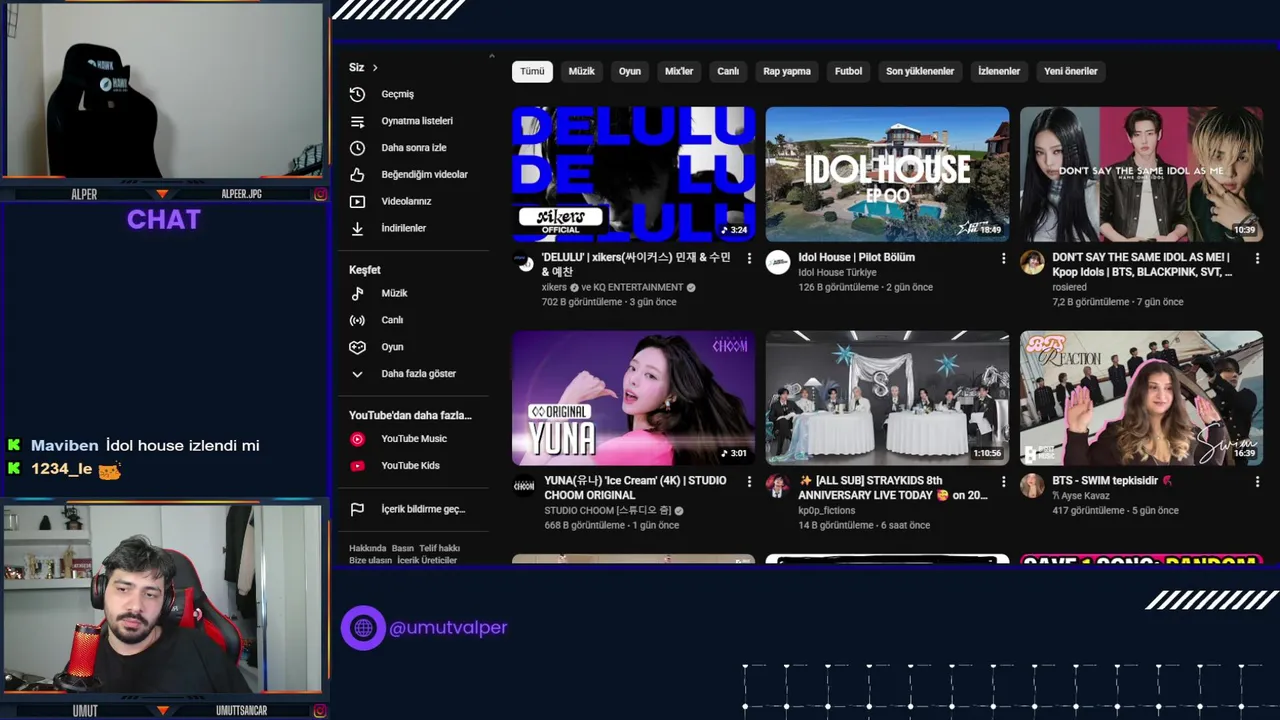Play the STRAYKIDS anniversary live thumbnail
This screenshot has width=1280, height=720.
pos(887,398)
